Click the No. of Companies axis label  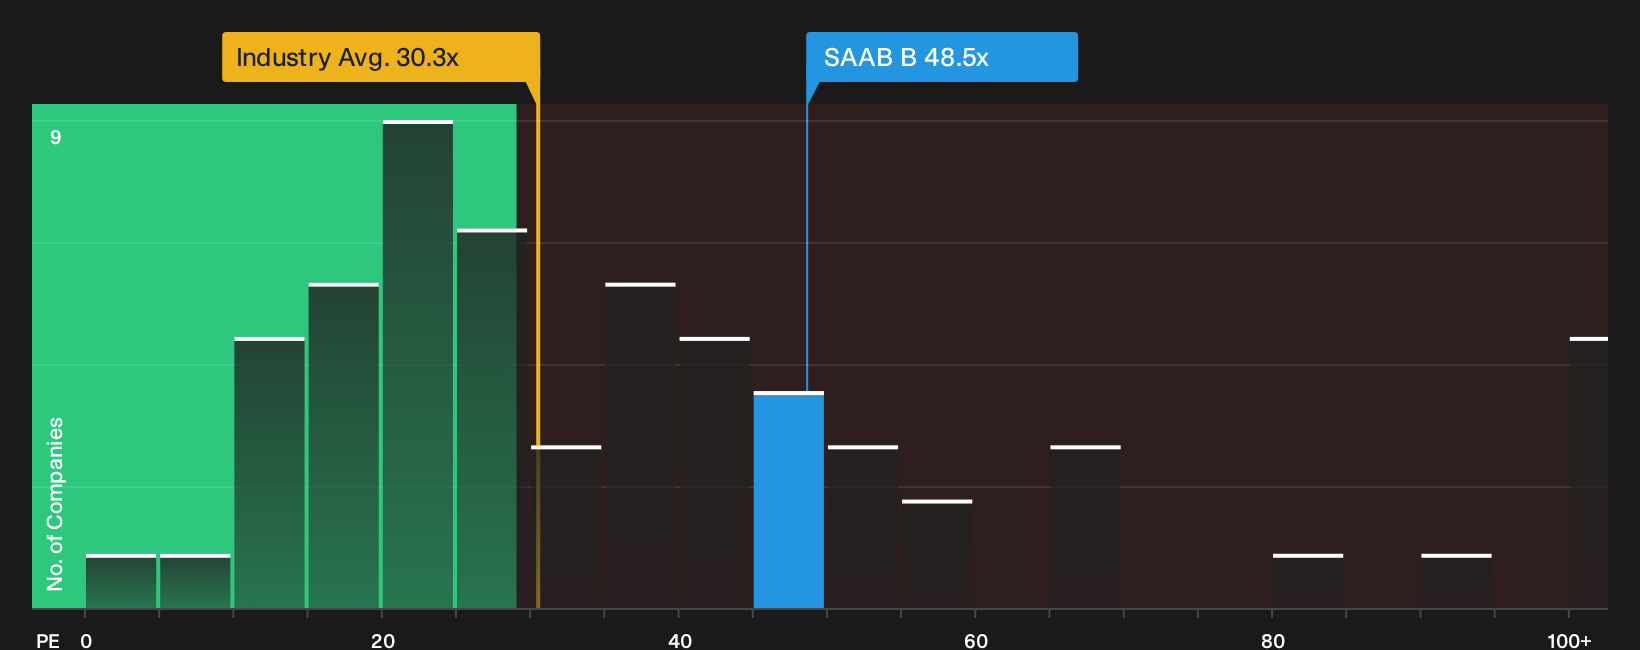55,504
